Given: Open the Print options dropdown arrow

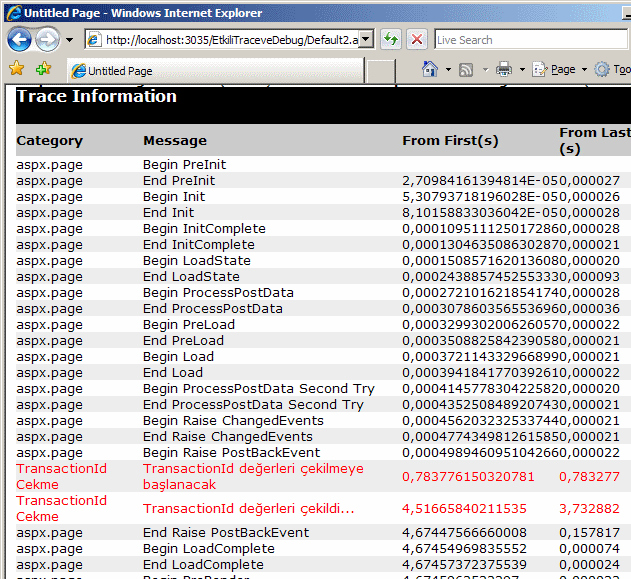Looking at the screenshot, I should pos(521,70).
